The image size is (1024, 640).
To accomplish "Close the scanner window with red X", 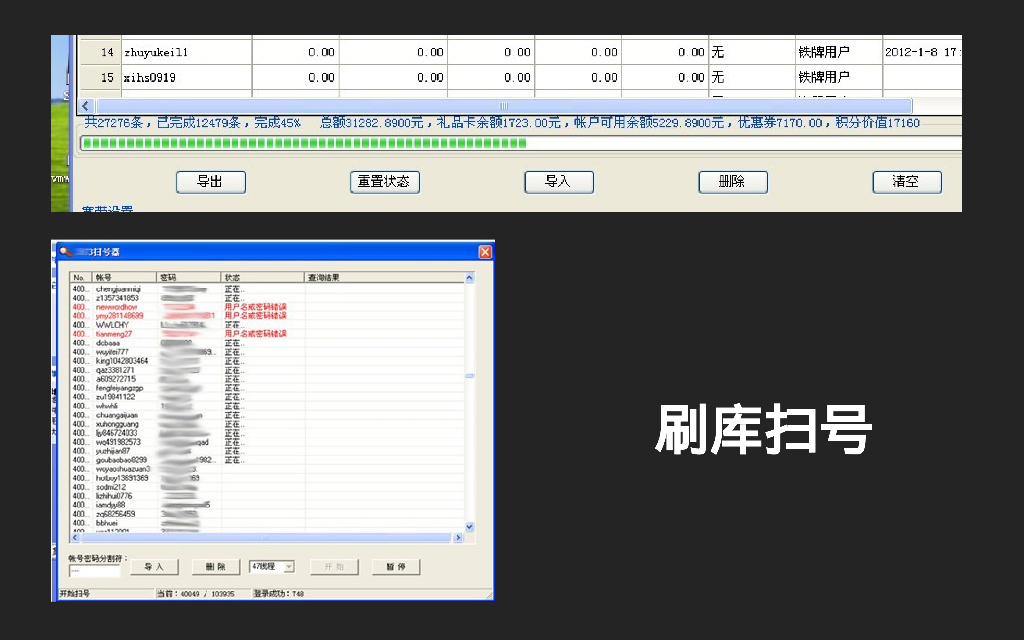I will 485,252.
